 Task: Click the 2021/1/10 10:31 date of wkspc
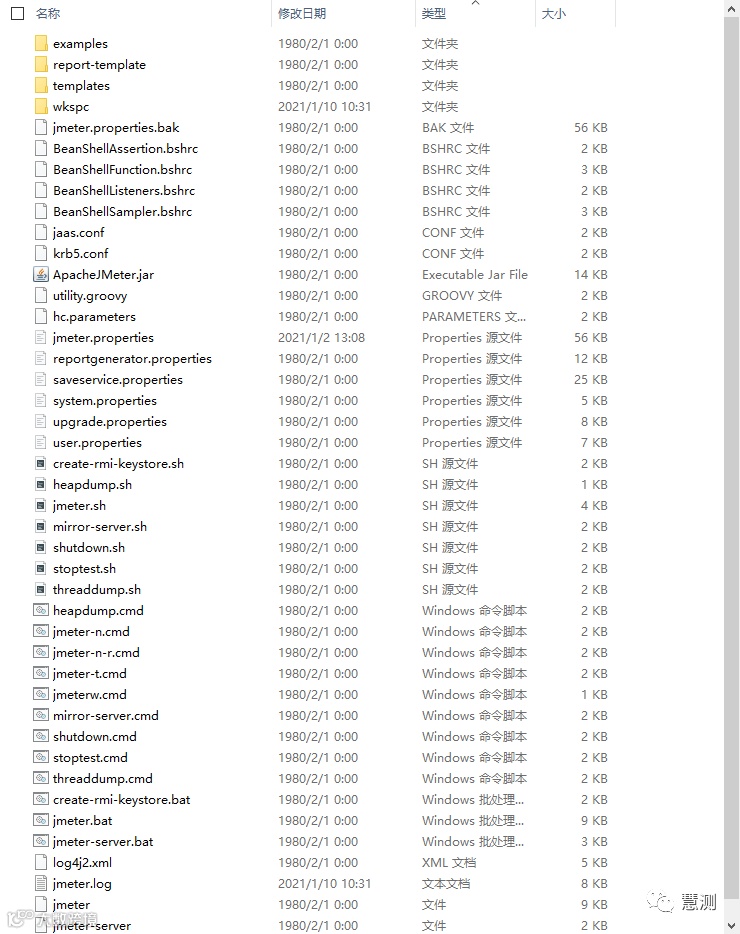click(324, 107)
